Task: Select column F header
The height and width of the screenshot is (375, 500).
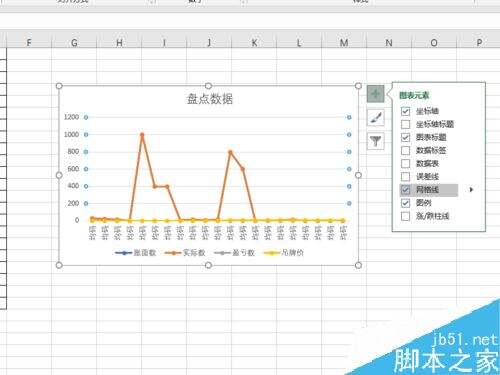Action: pyautogui.click(x=29, y=43)
